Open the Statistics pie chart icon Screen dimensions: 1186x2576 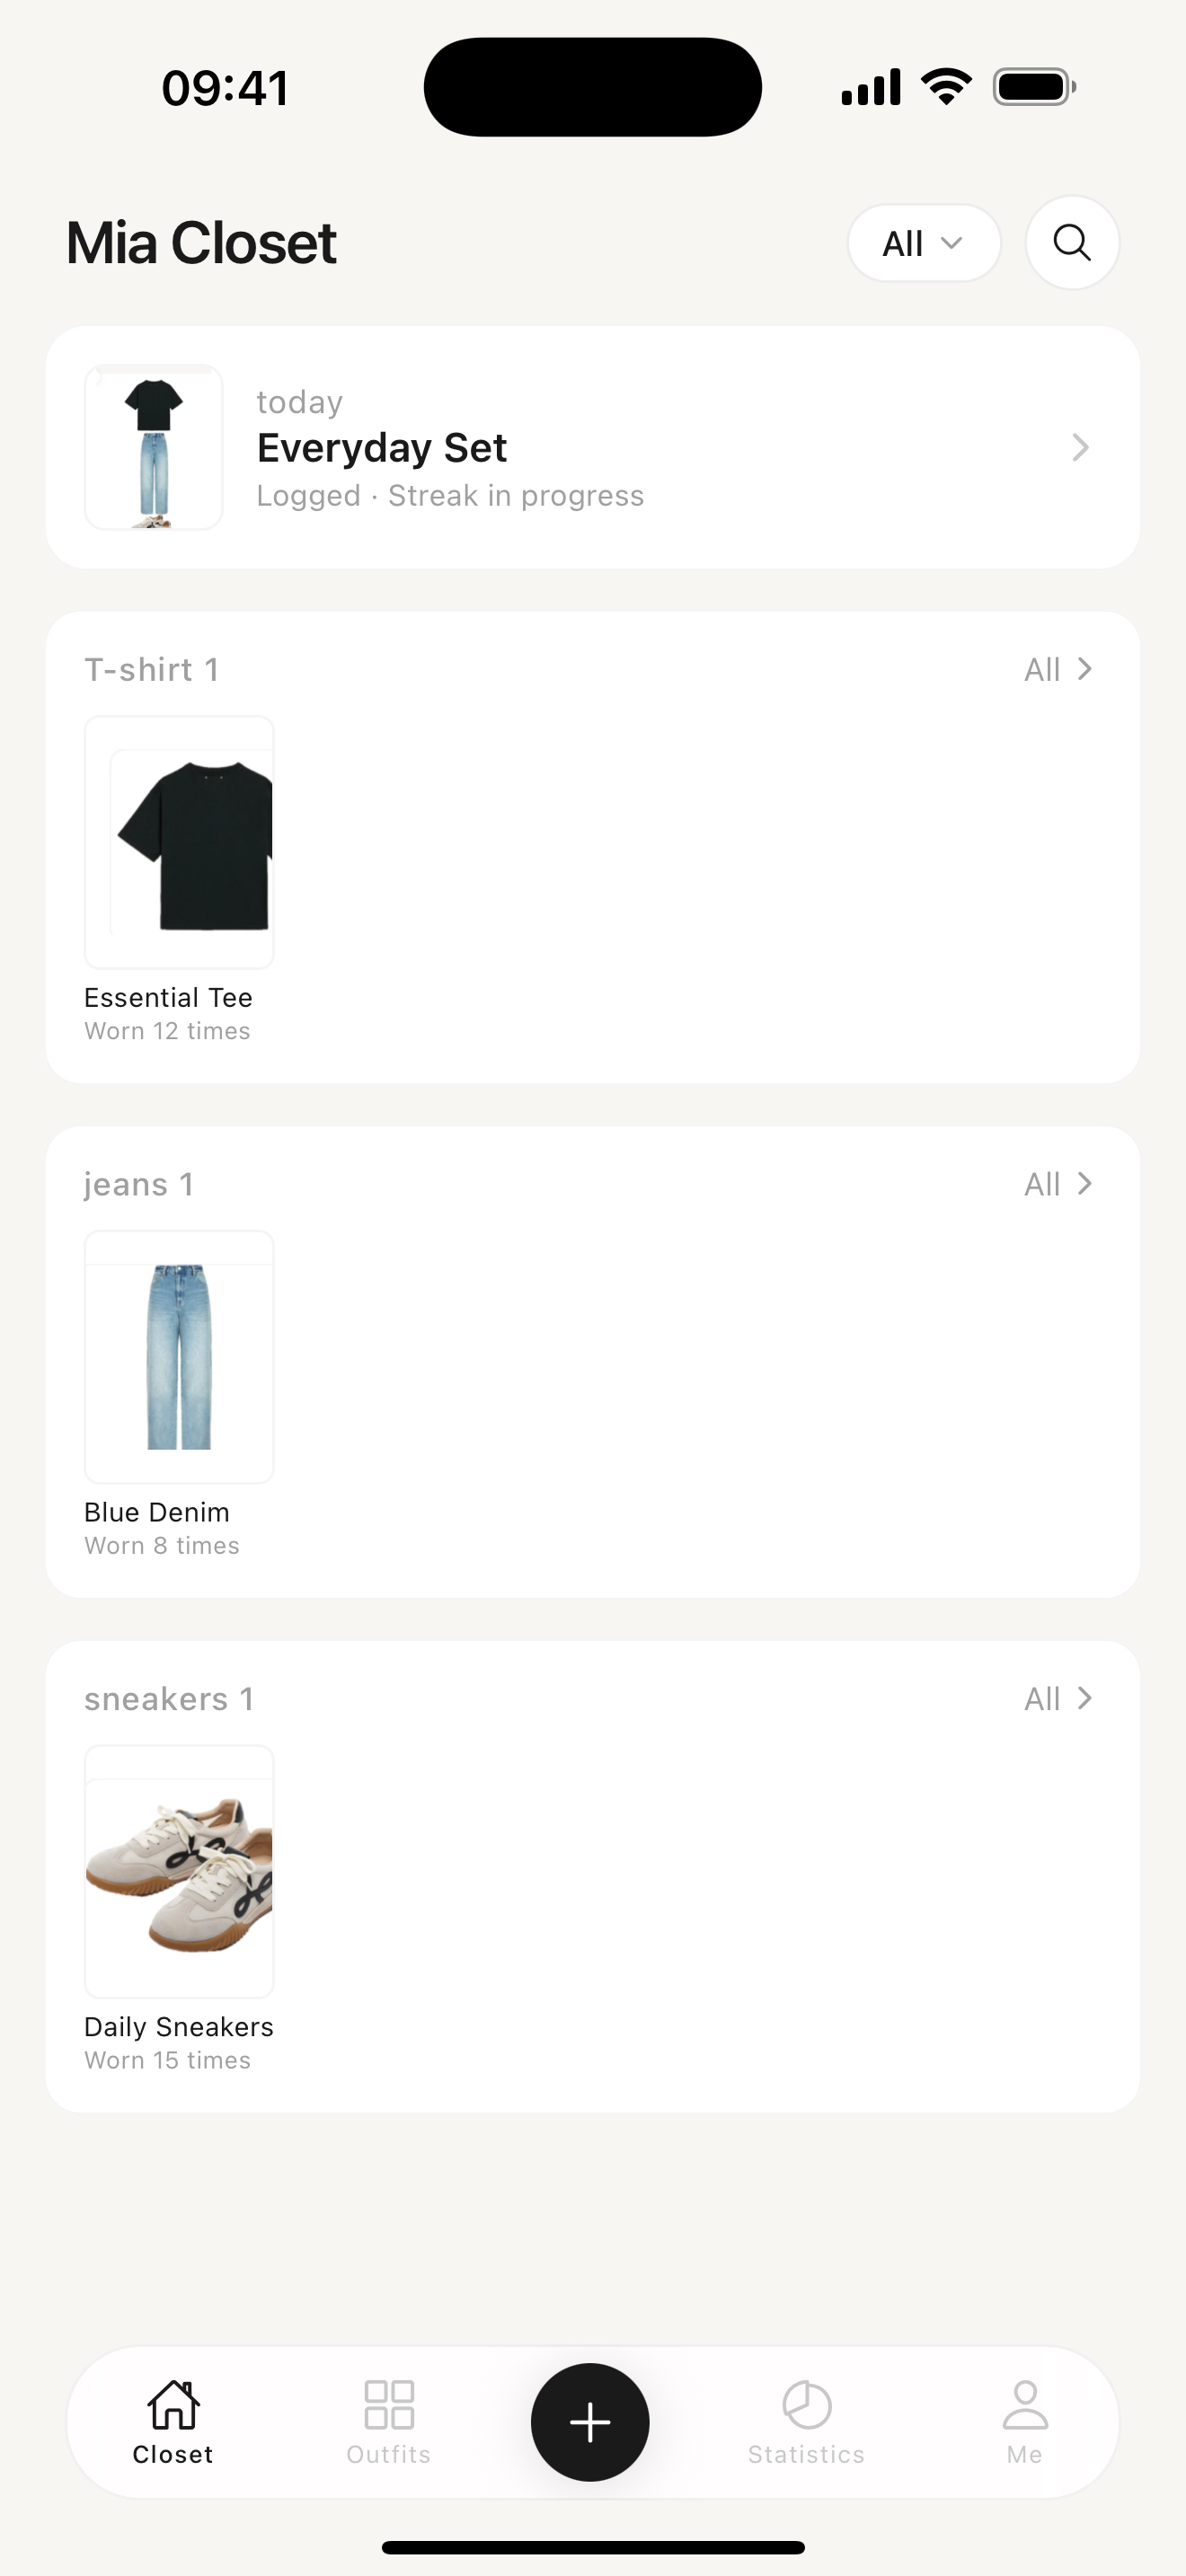(x=806, y=2404)
